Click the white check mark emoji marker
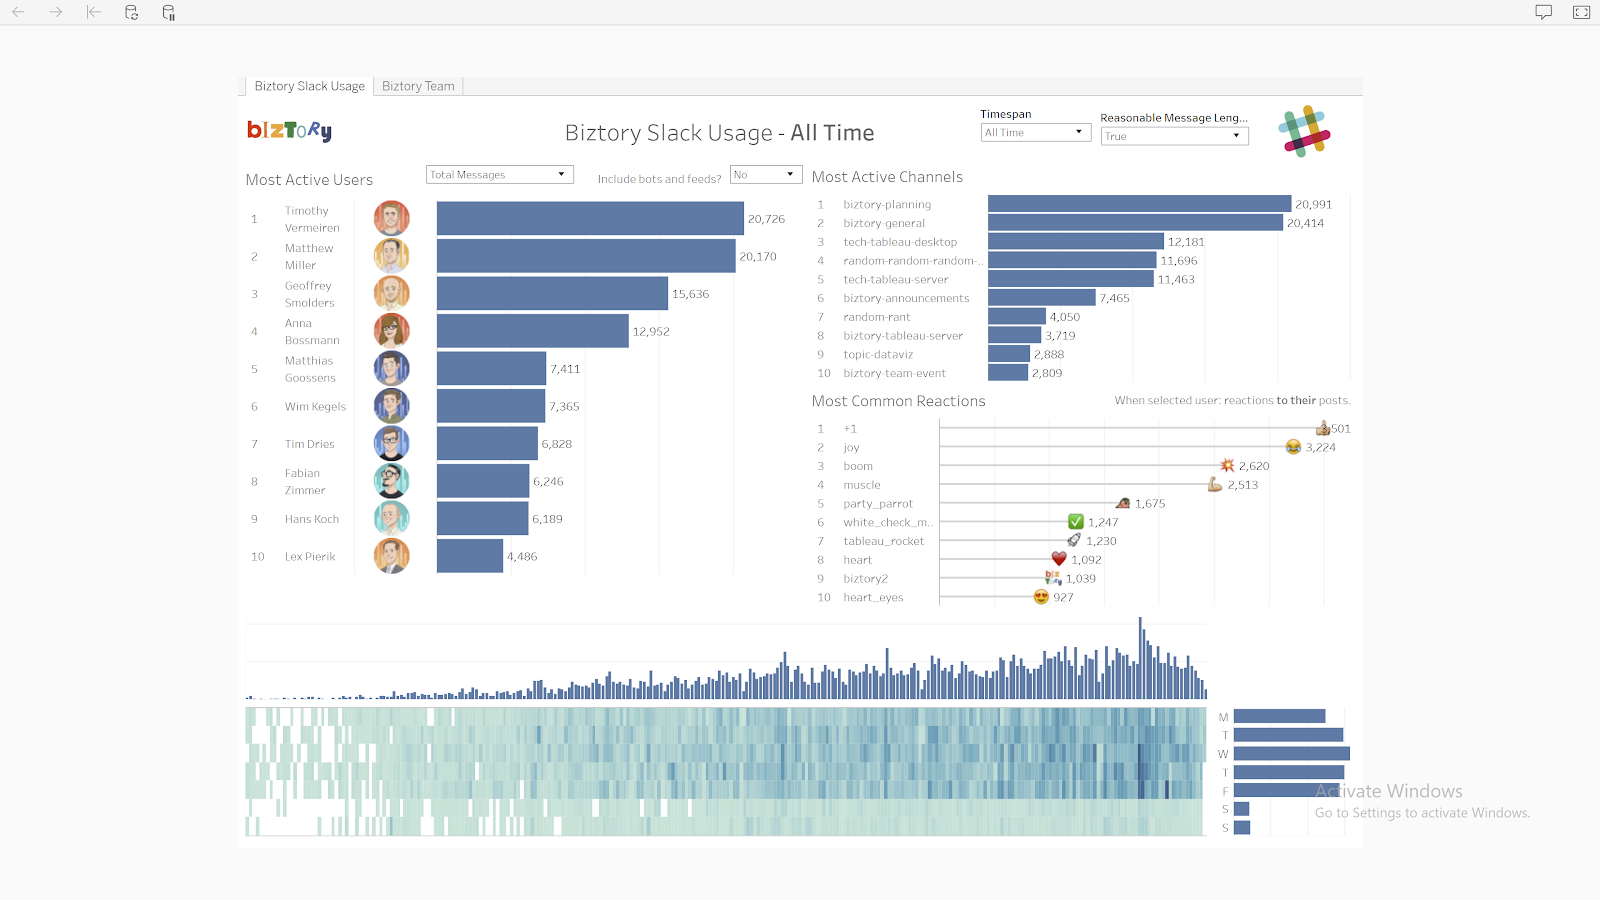This screenshot has height=900, width=1600. [1076, 522]
